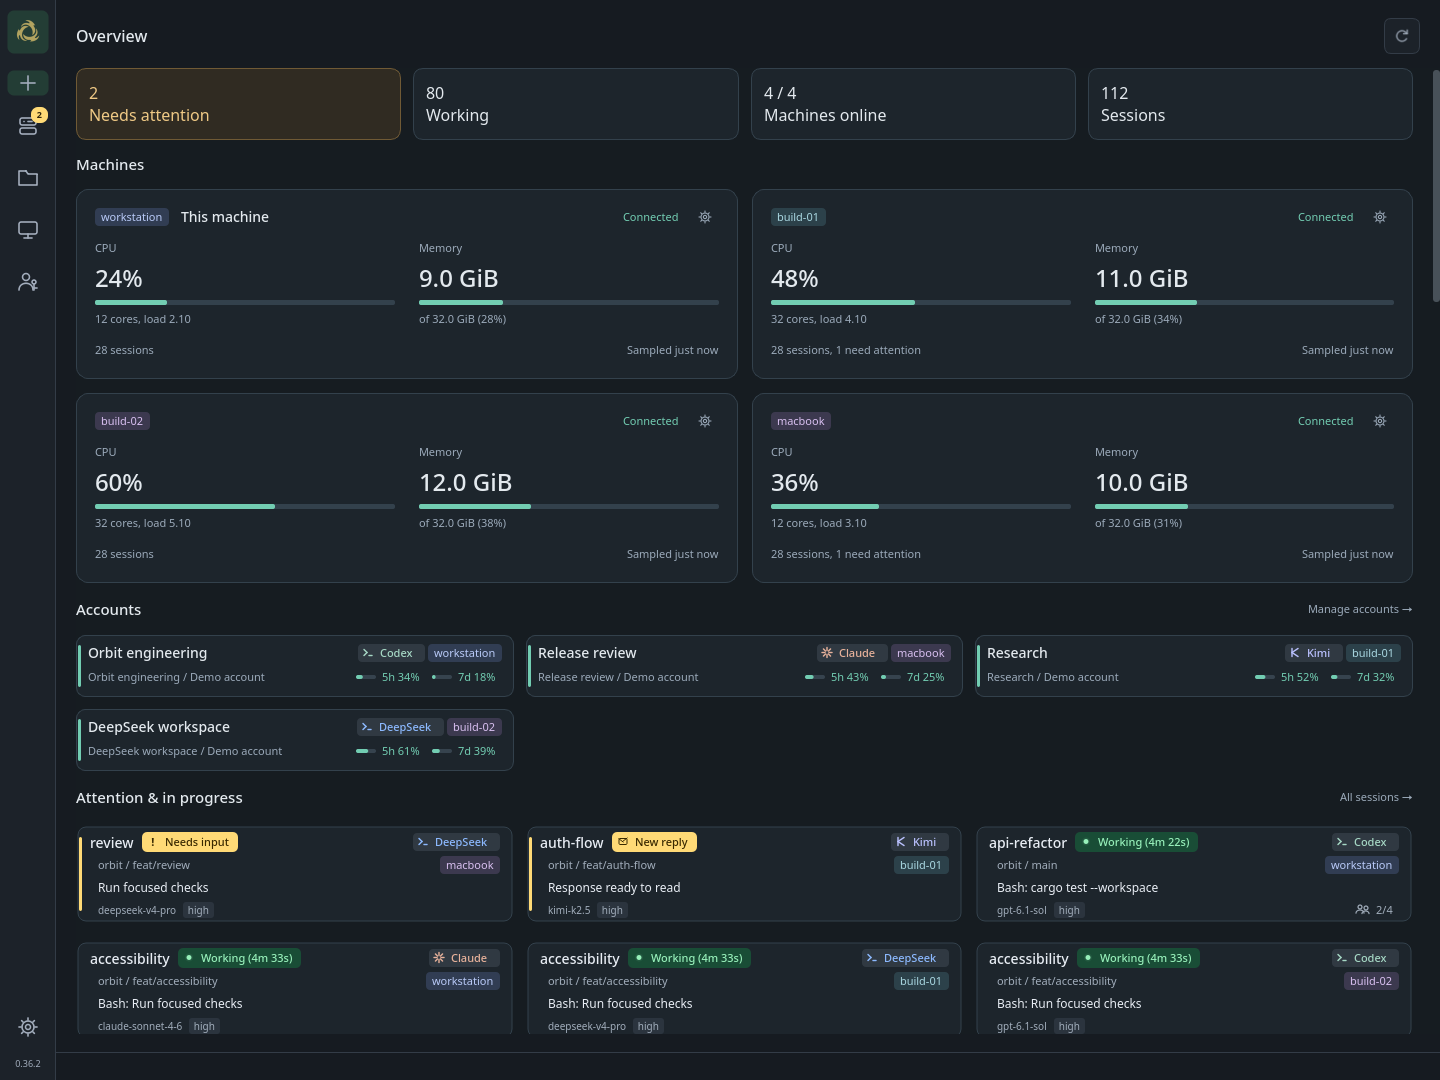Click the workstation CPU usage bar
Screen dimensions: 1440x1080
245,302
